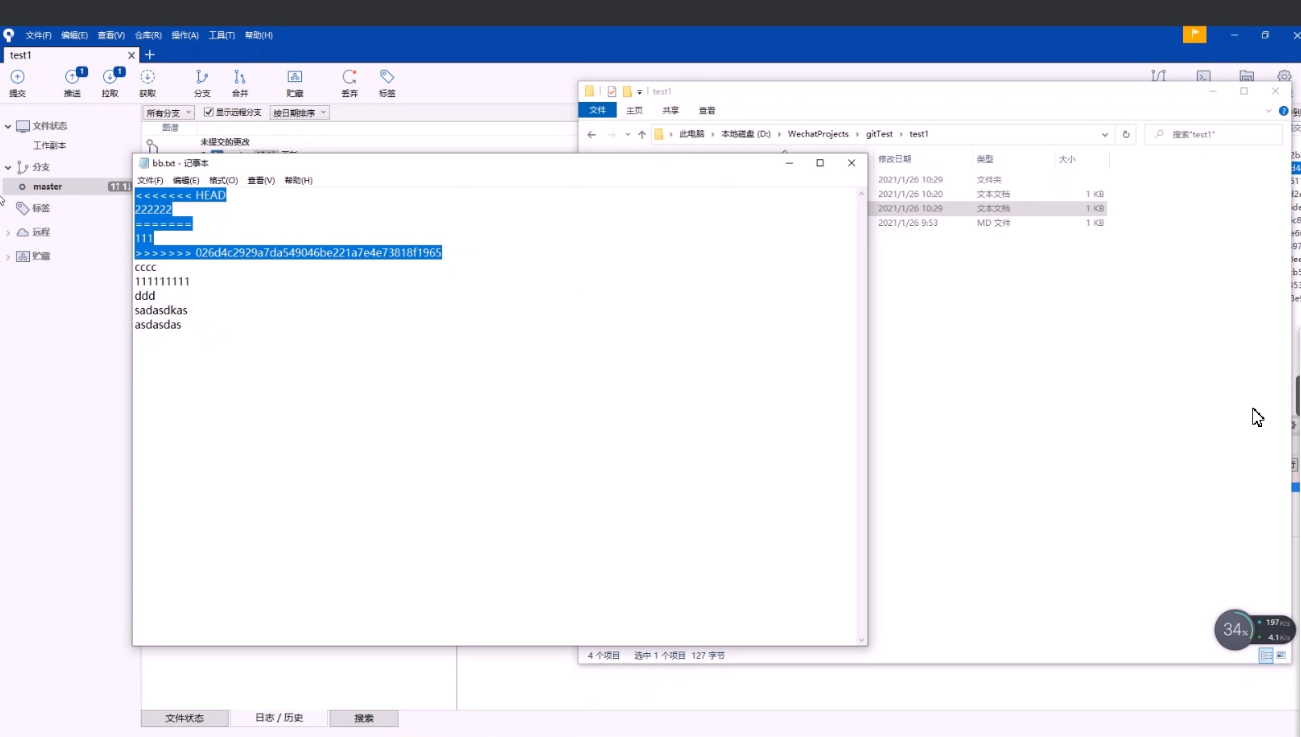The image size is (1301, 737).
Task: Click gitTest in Explorer breadcrumb
Action: [x=879, y=134]
